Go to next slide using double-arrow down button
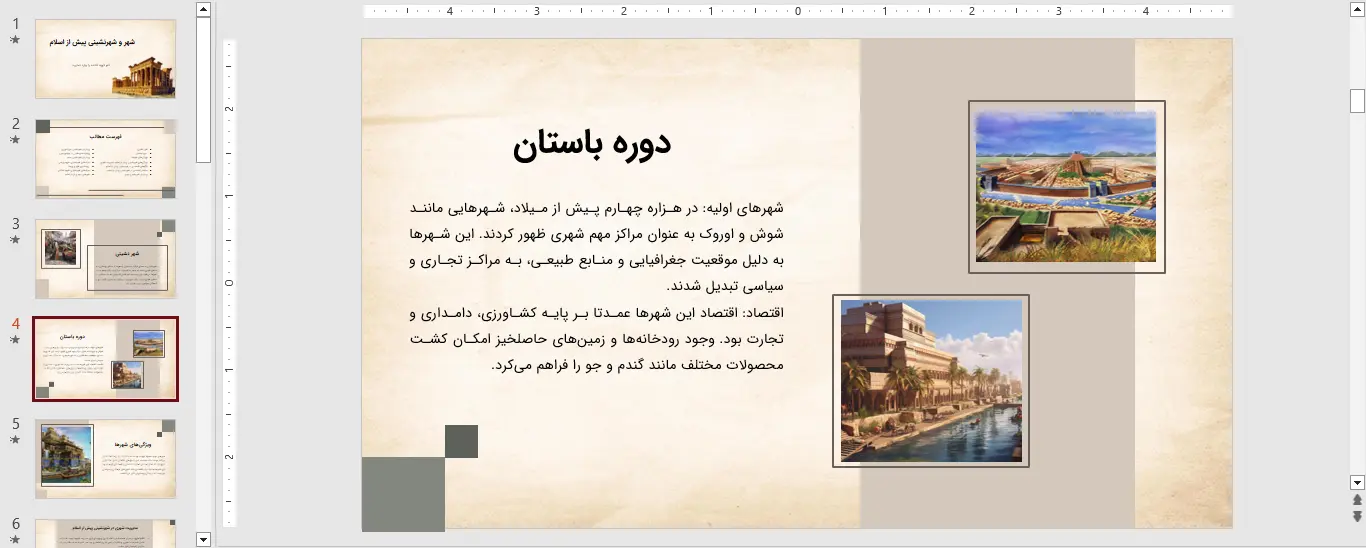Screen dimensions: 1366x548 point(1357,516)
